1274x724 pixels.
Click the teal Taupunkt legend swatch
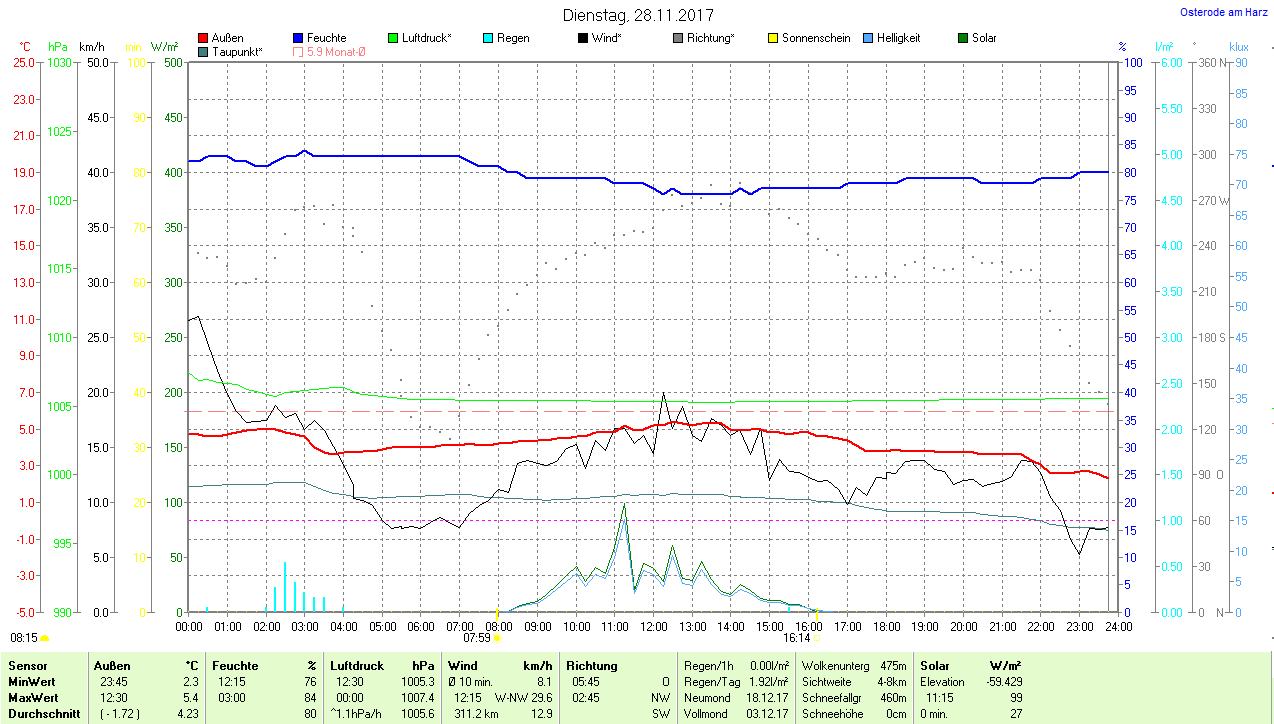click(x=204, y=51)
